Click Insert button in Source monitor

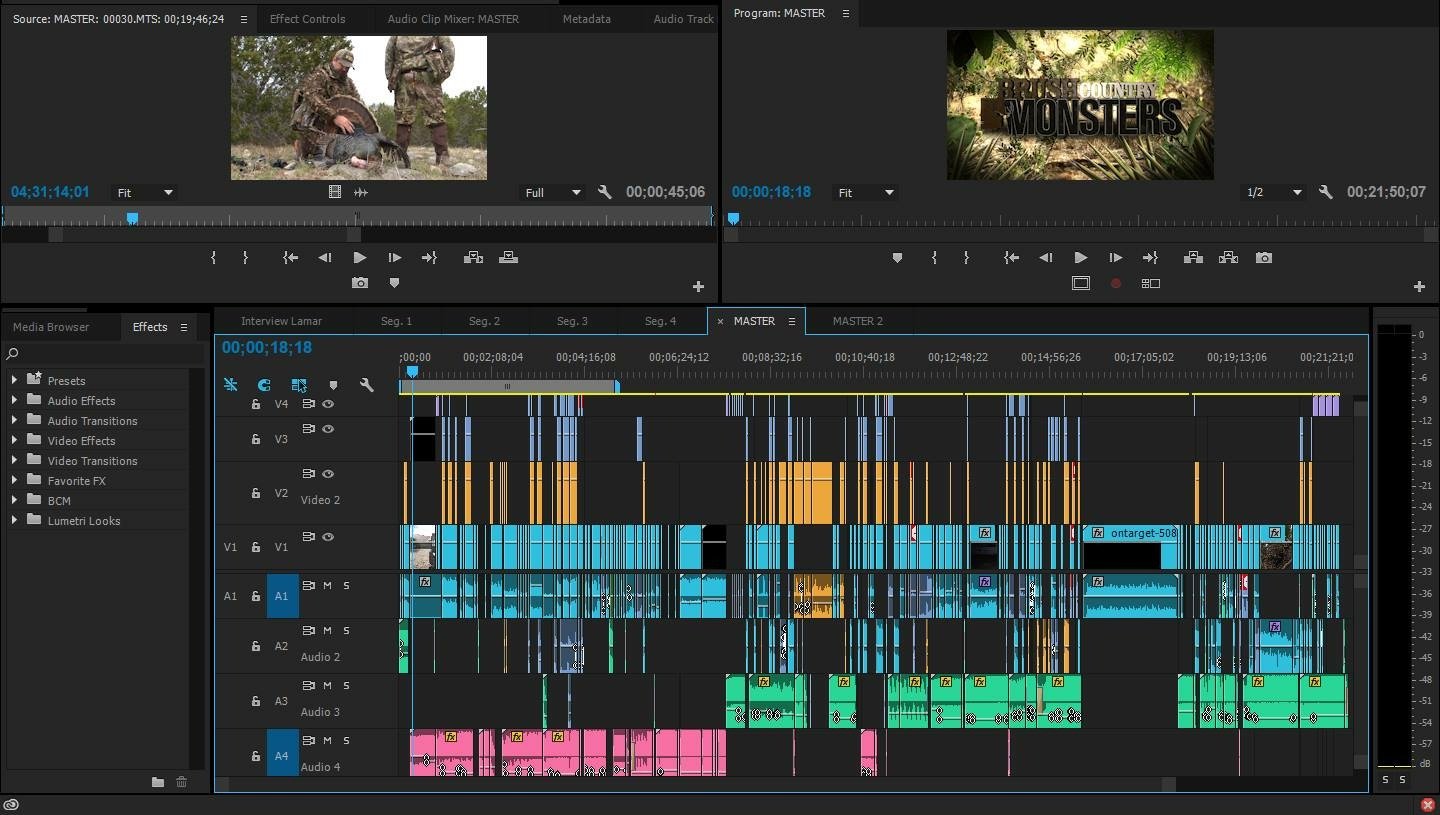pyautogui.click(x=474, y=258)
